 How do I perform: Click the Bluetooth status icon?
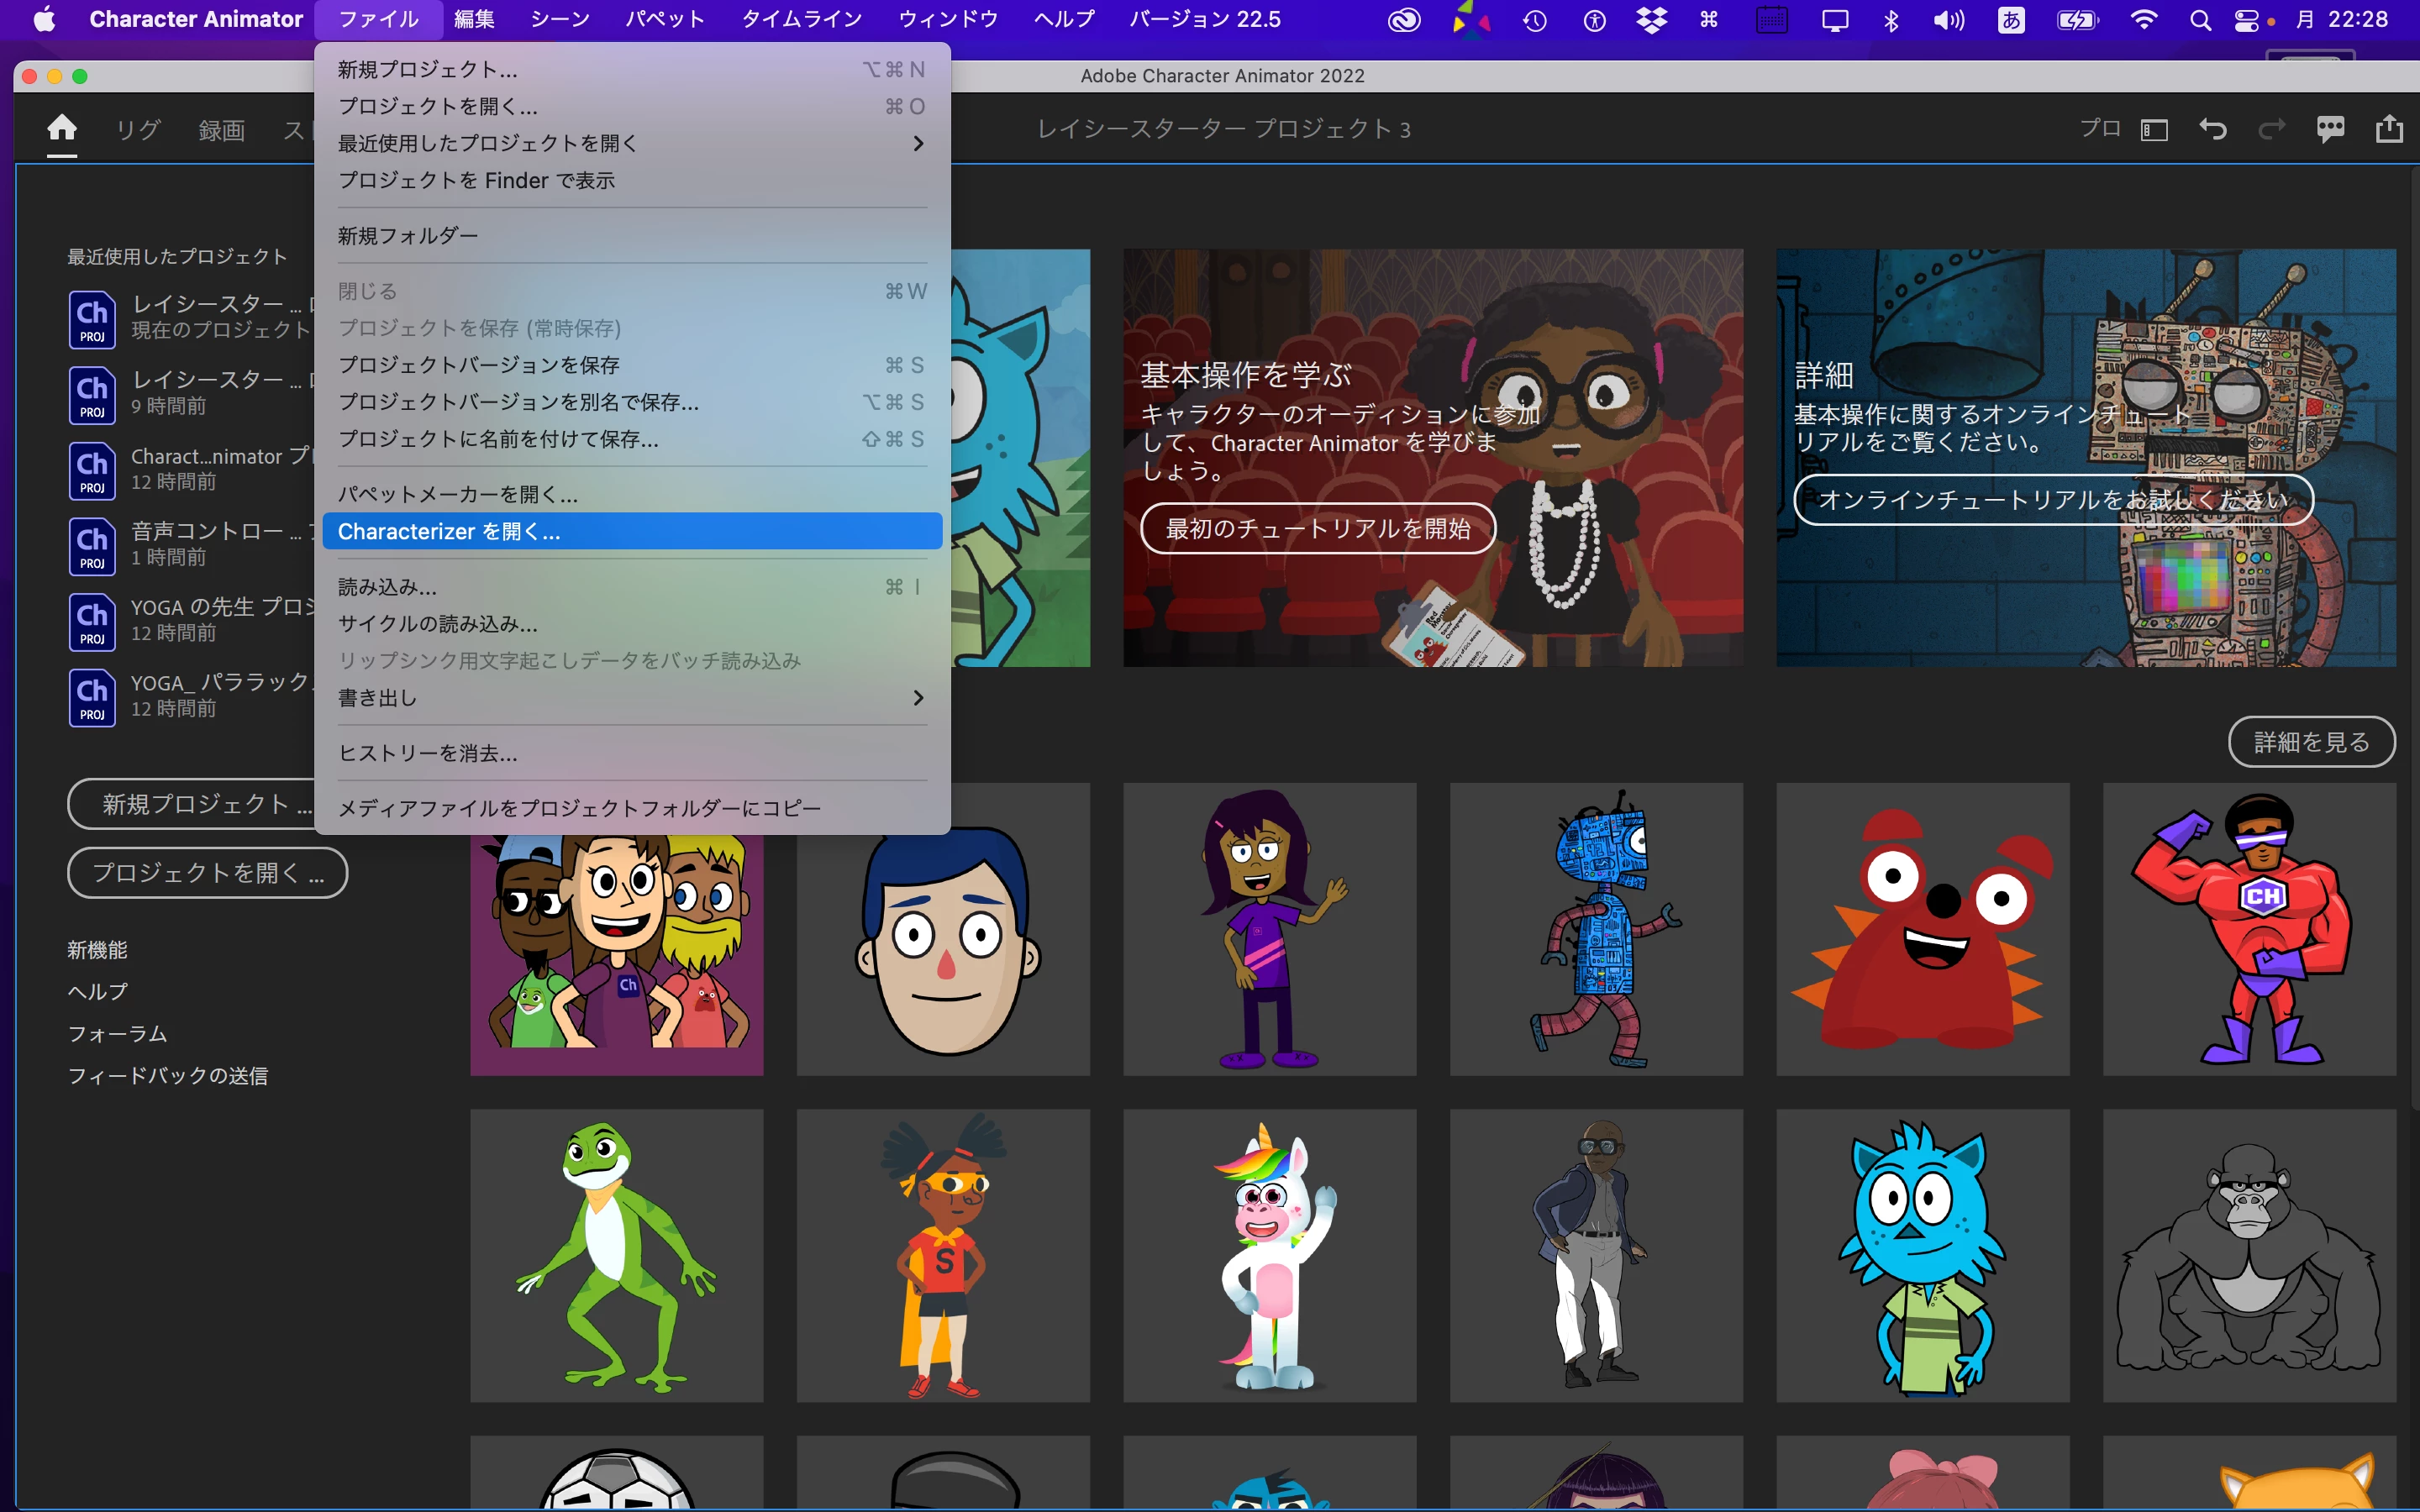(1891, 20)
